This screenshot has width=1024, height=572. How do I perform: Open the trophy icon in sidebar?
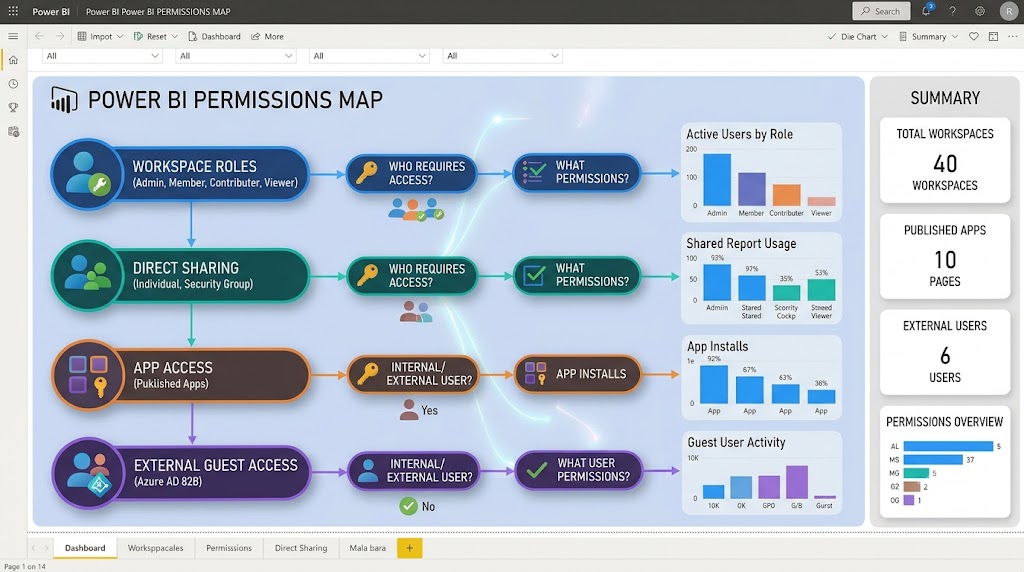[13, 108]
